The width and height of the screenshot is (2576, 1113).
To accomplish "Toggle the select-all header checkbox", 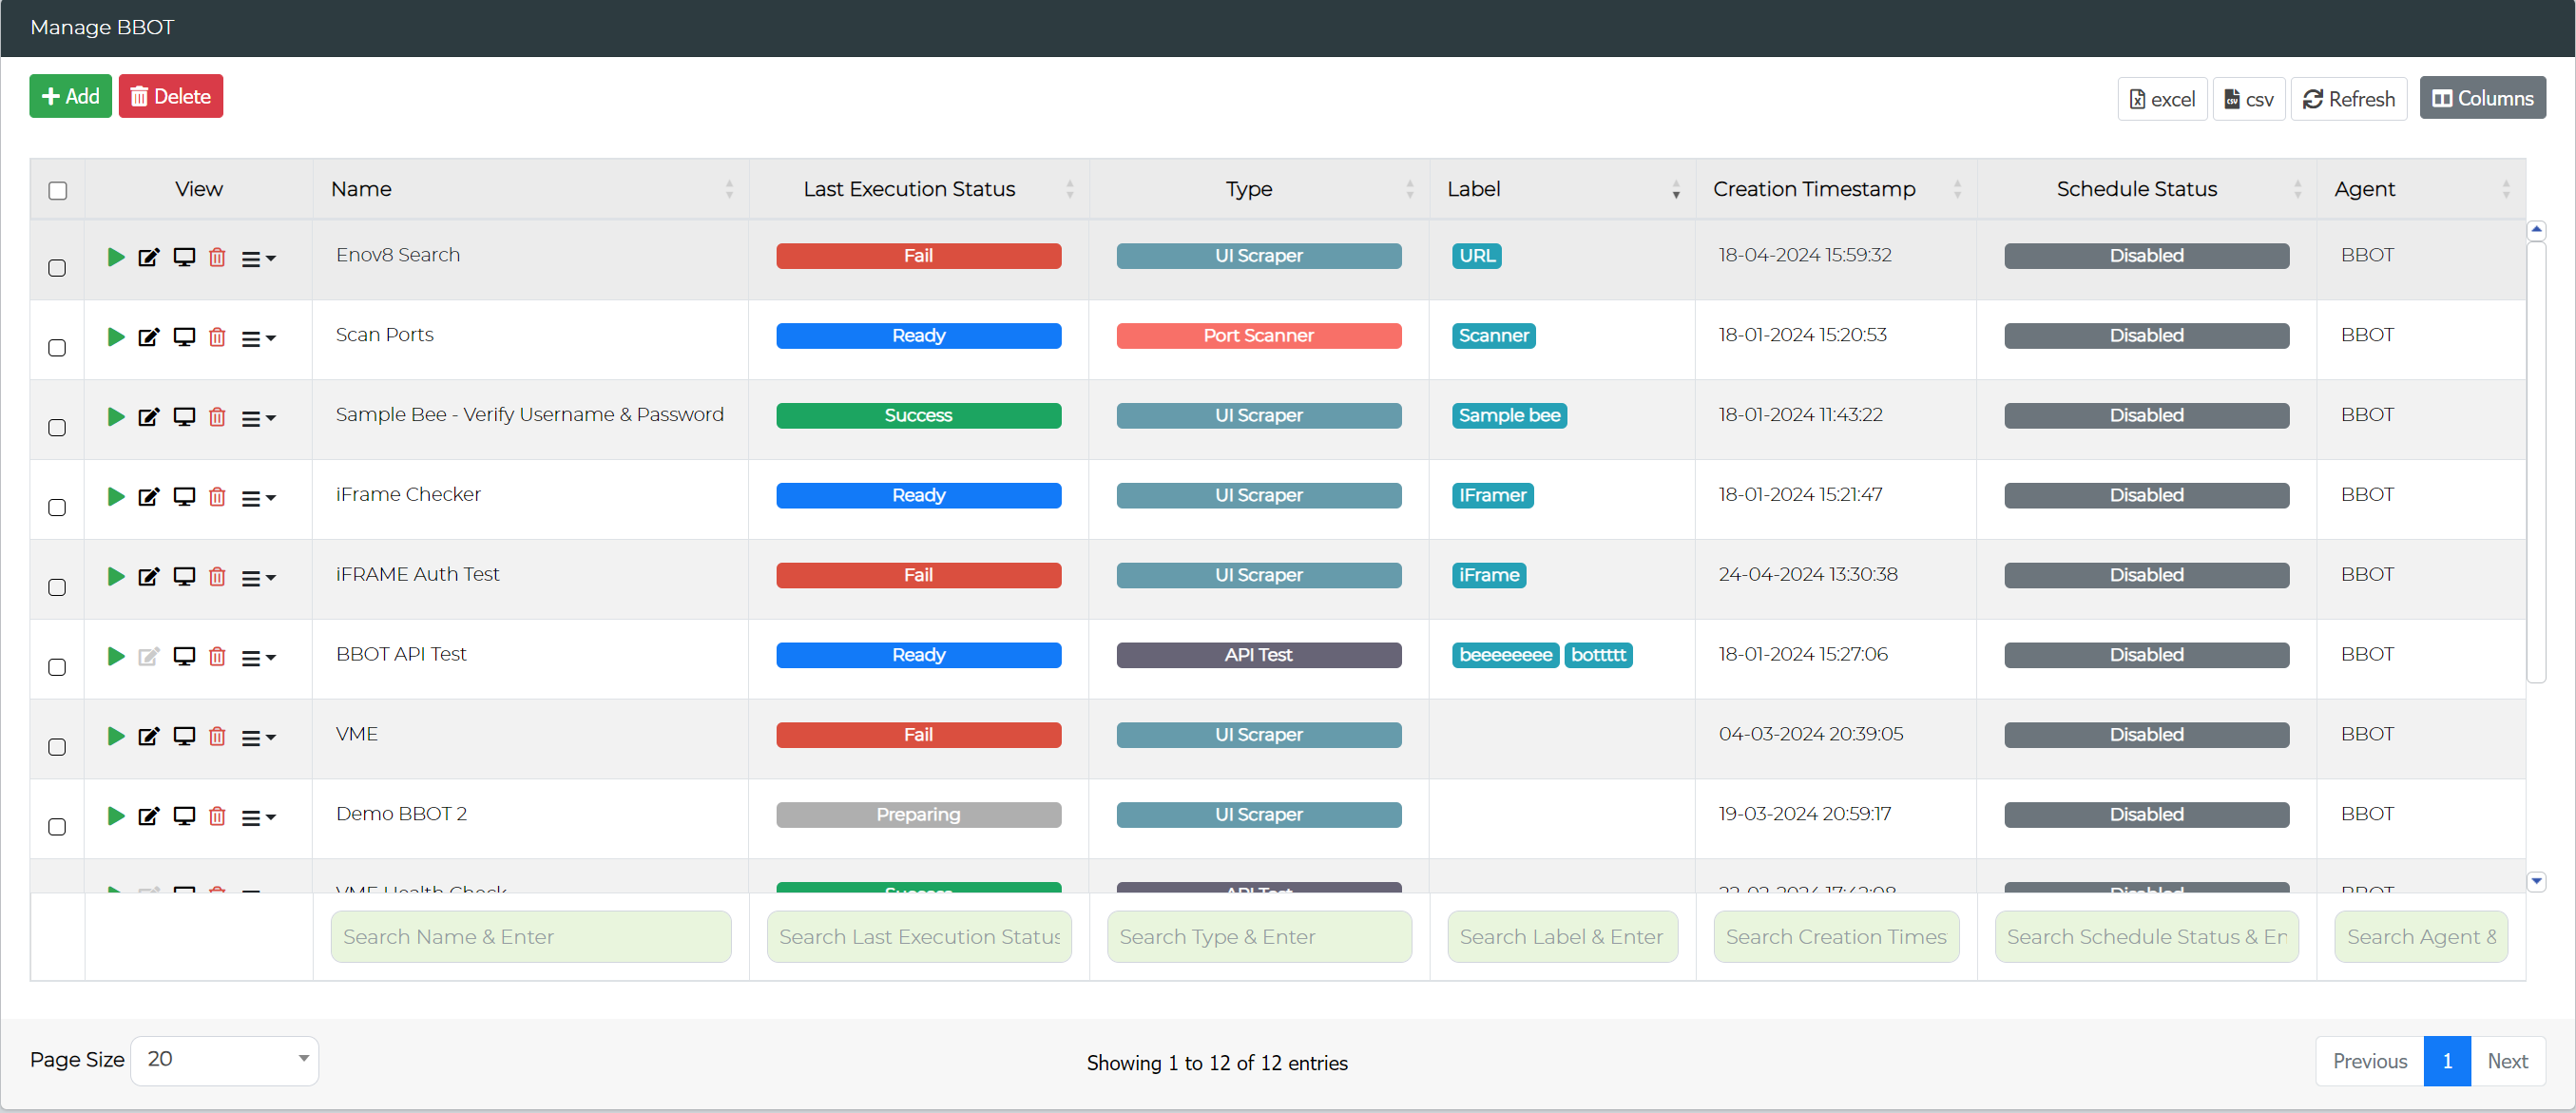I will click(x=58, y=191).
